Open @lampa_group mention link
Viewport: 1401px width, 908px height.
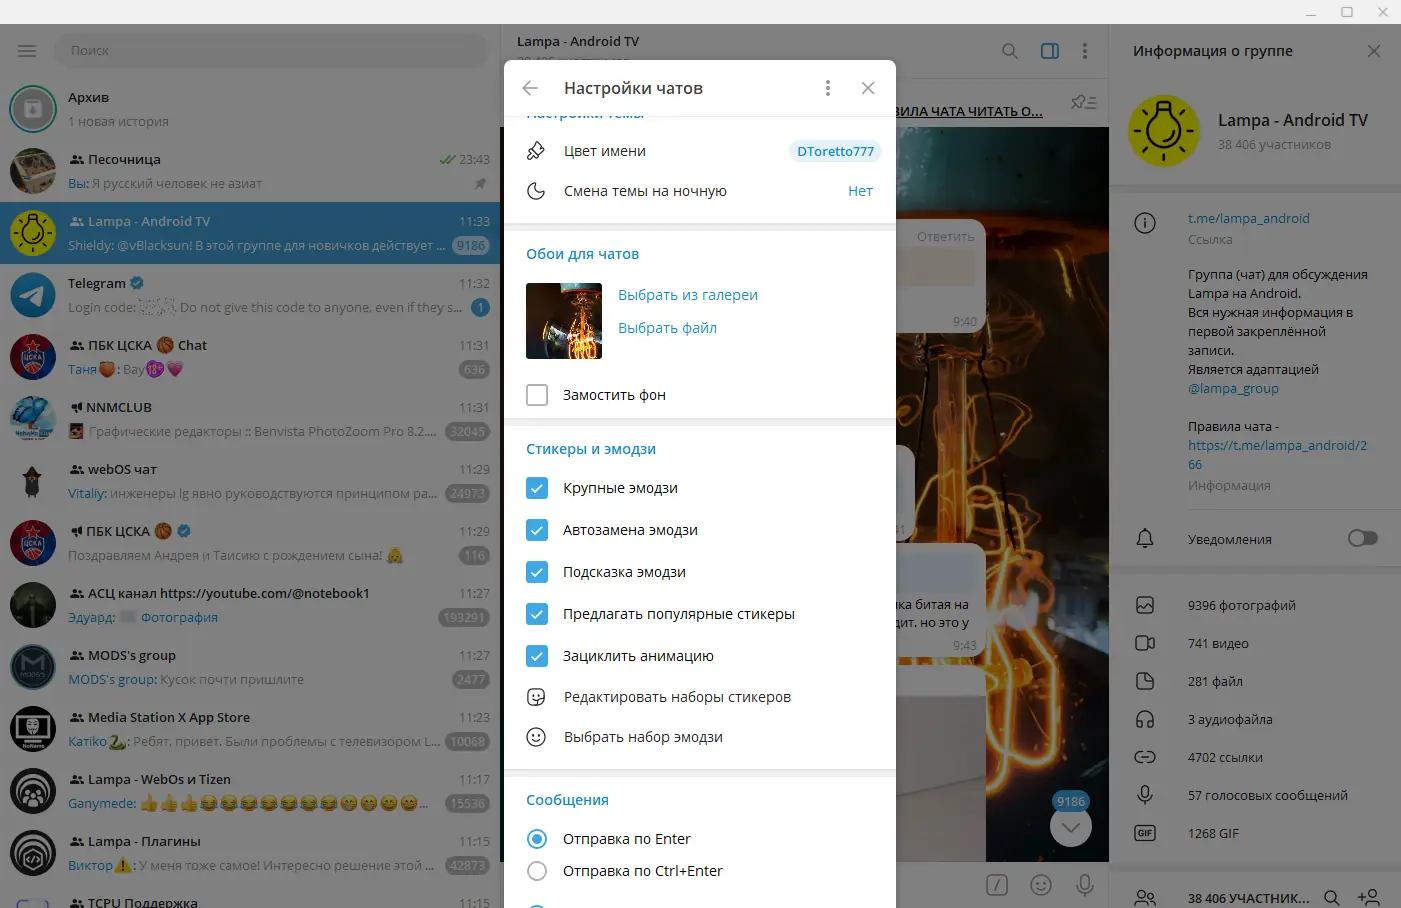click(1233, 388)
